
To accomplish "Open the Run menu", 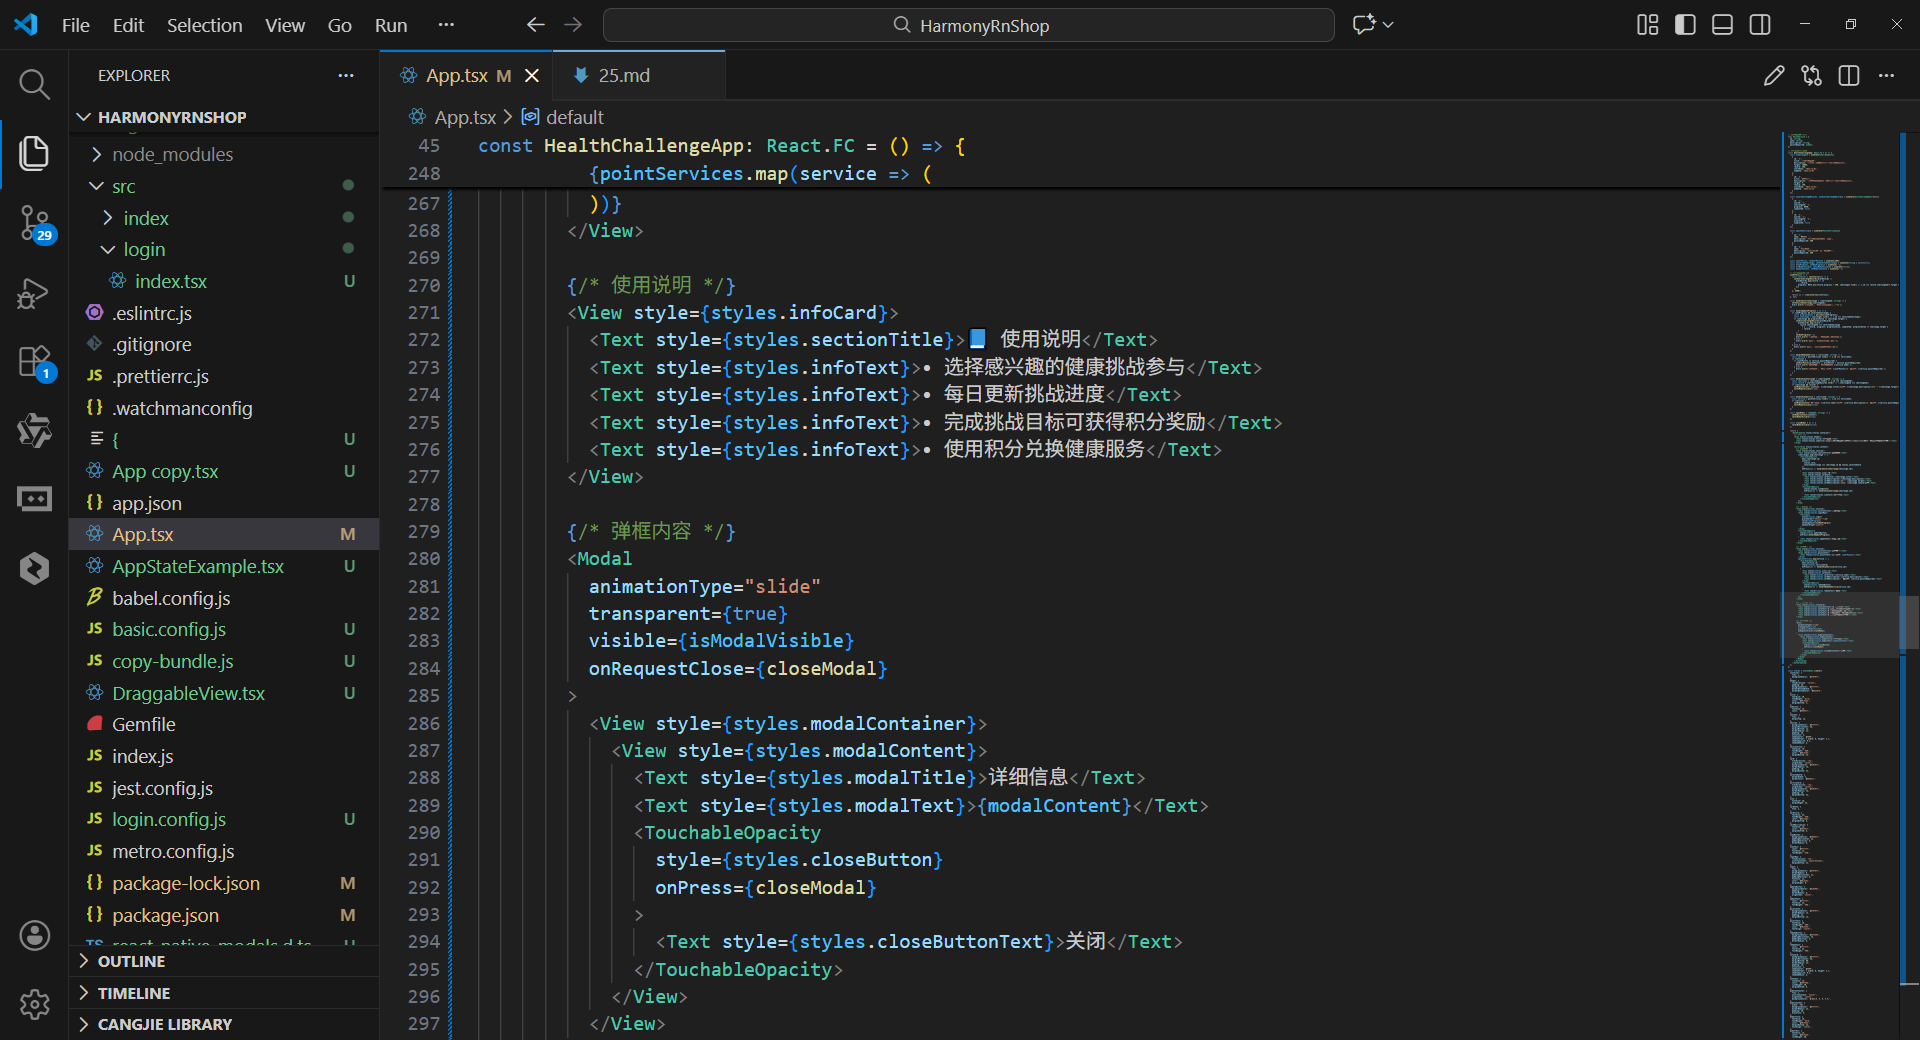I will point(391,25).
